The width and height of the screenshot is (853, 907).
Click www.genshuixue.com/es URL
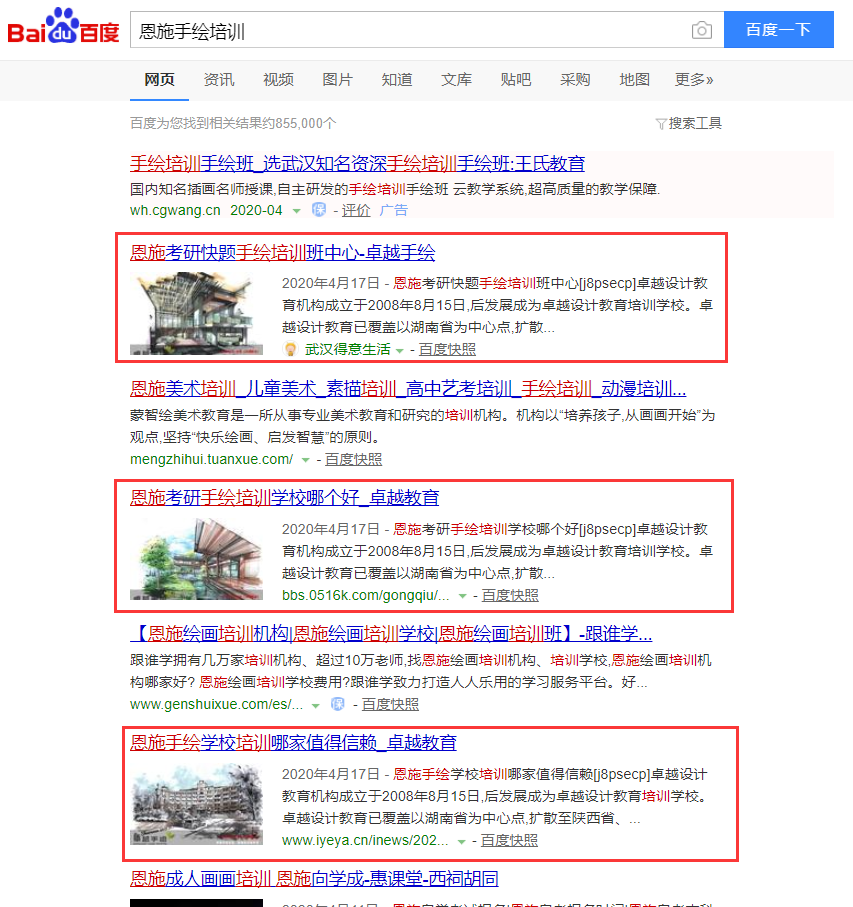tap(216, 705)
